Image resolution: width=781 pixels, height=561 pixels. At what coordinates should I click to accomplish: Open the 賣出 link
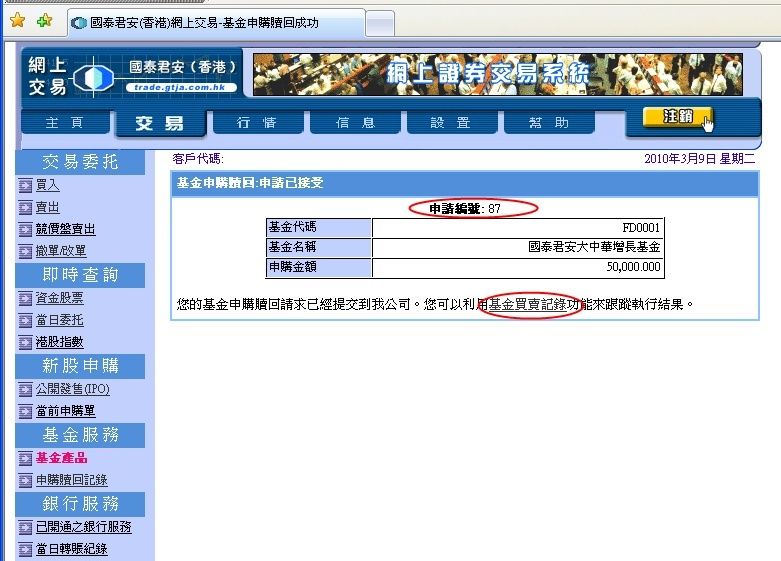point(48,207)
